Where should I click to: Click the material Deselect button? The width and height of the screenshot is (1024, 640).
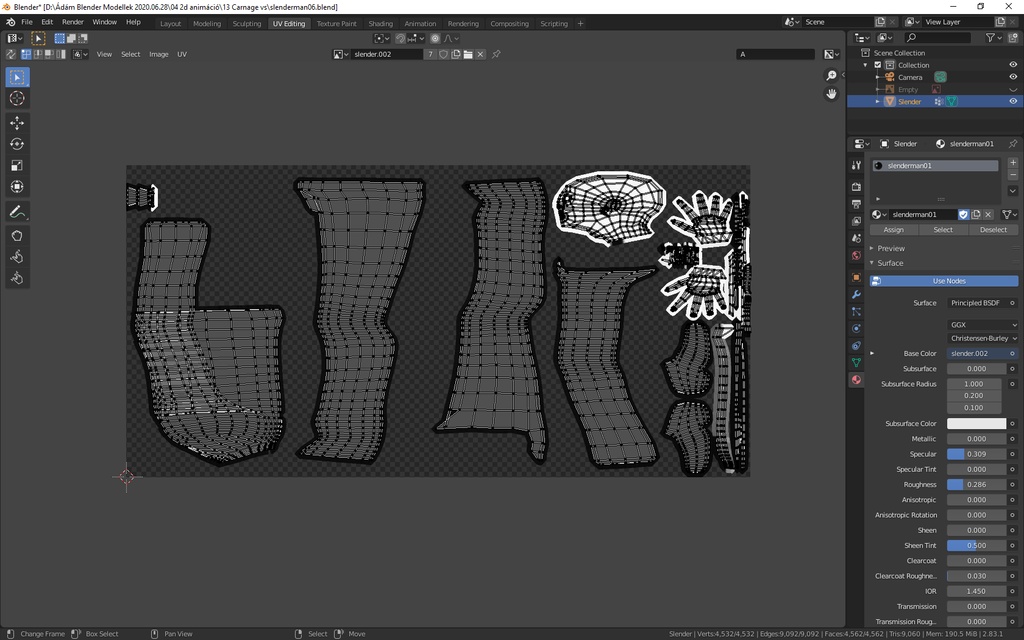click(993, 230)
